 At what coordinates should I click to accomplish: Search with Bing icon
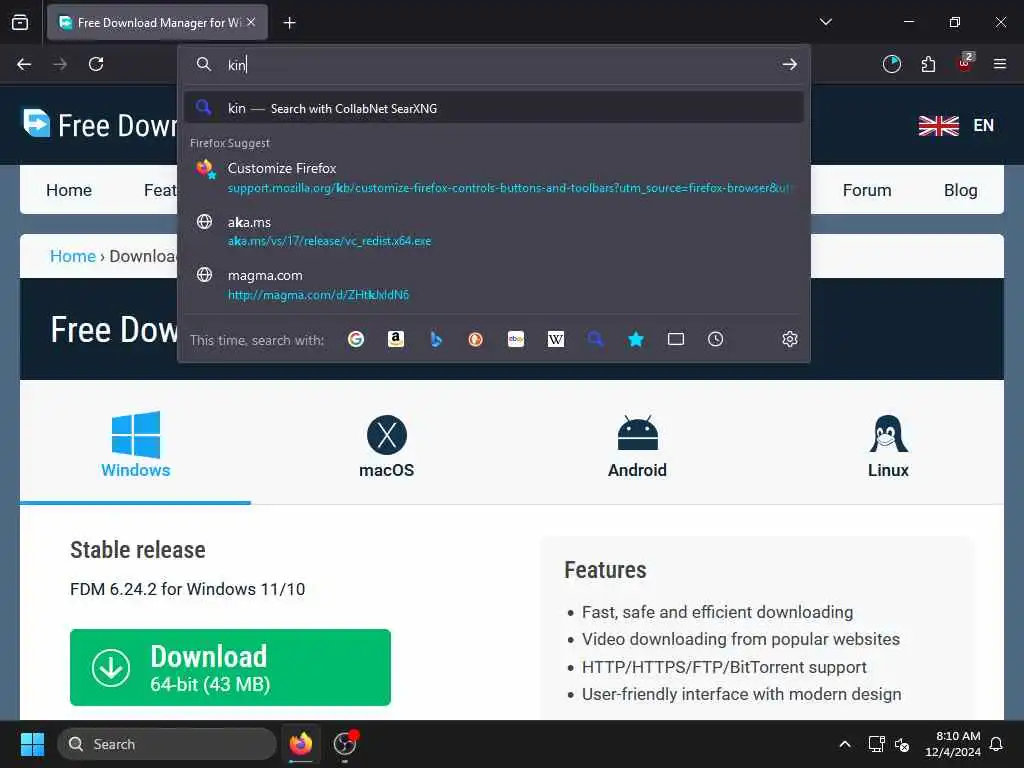(436, 339)
